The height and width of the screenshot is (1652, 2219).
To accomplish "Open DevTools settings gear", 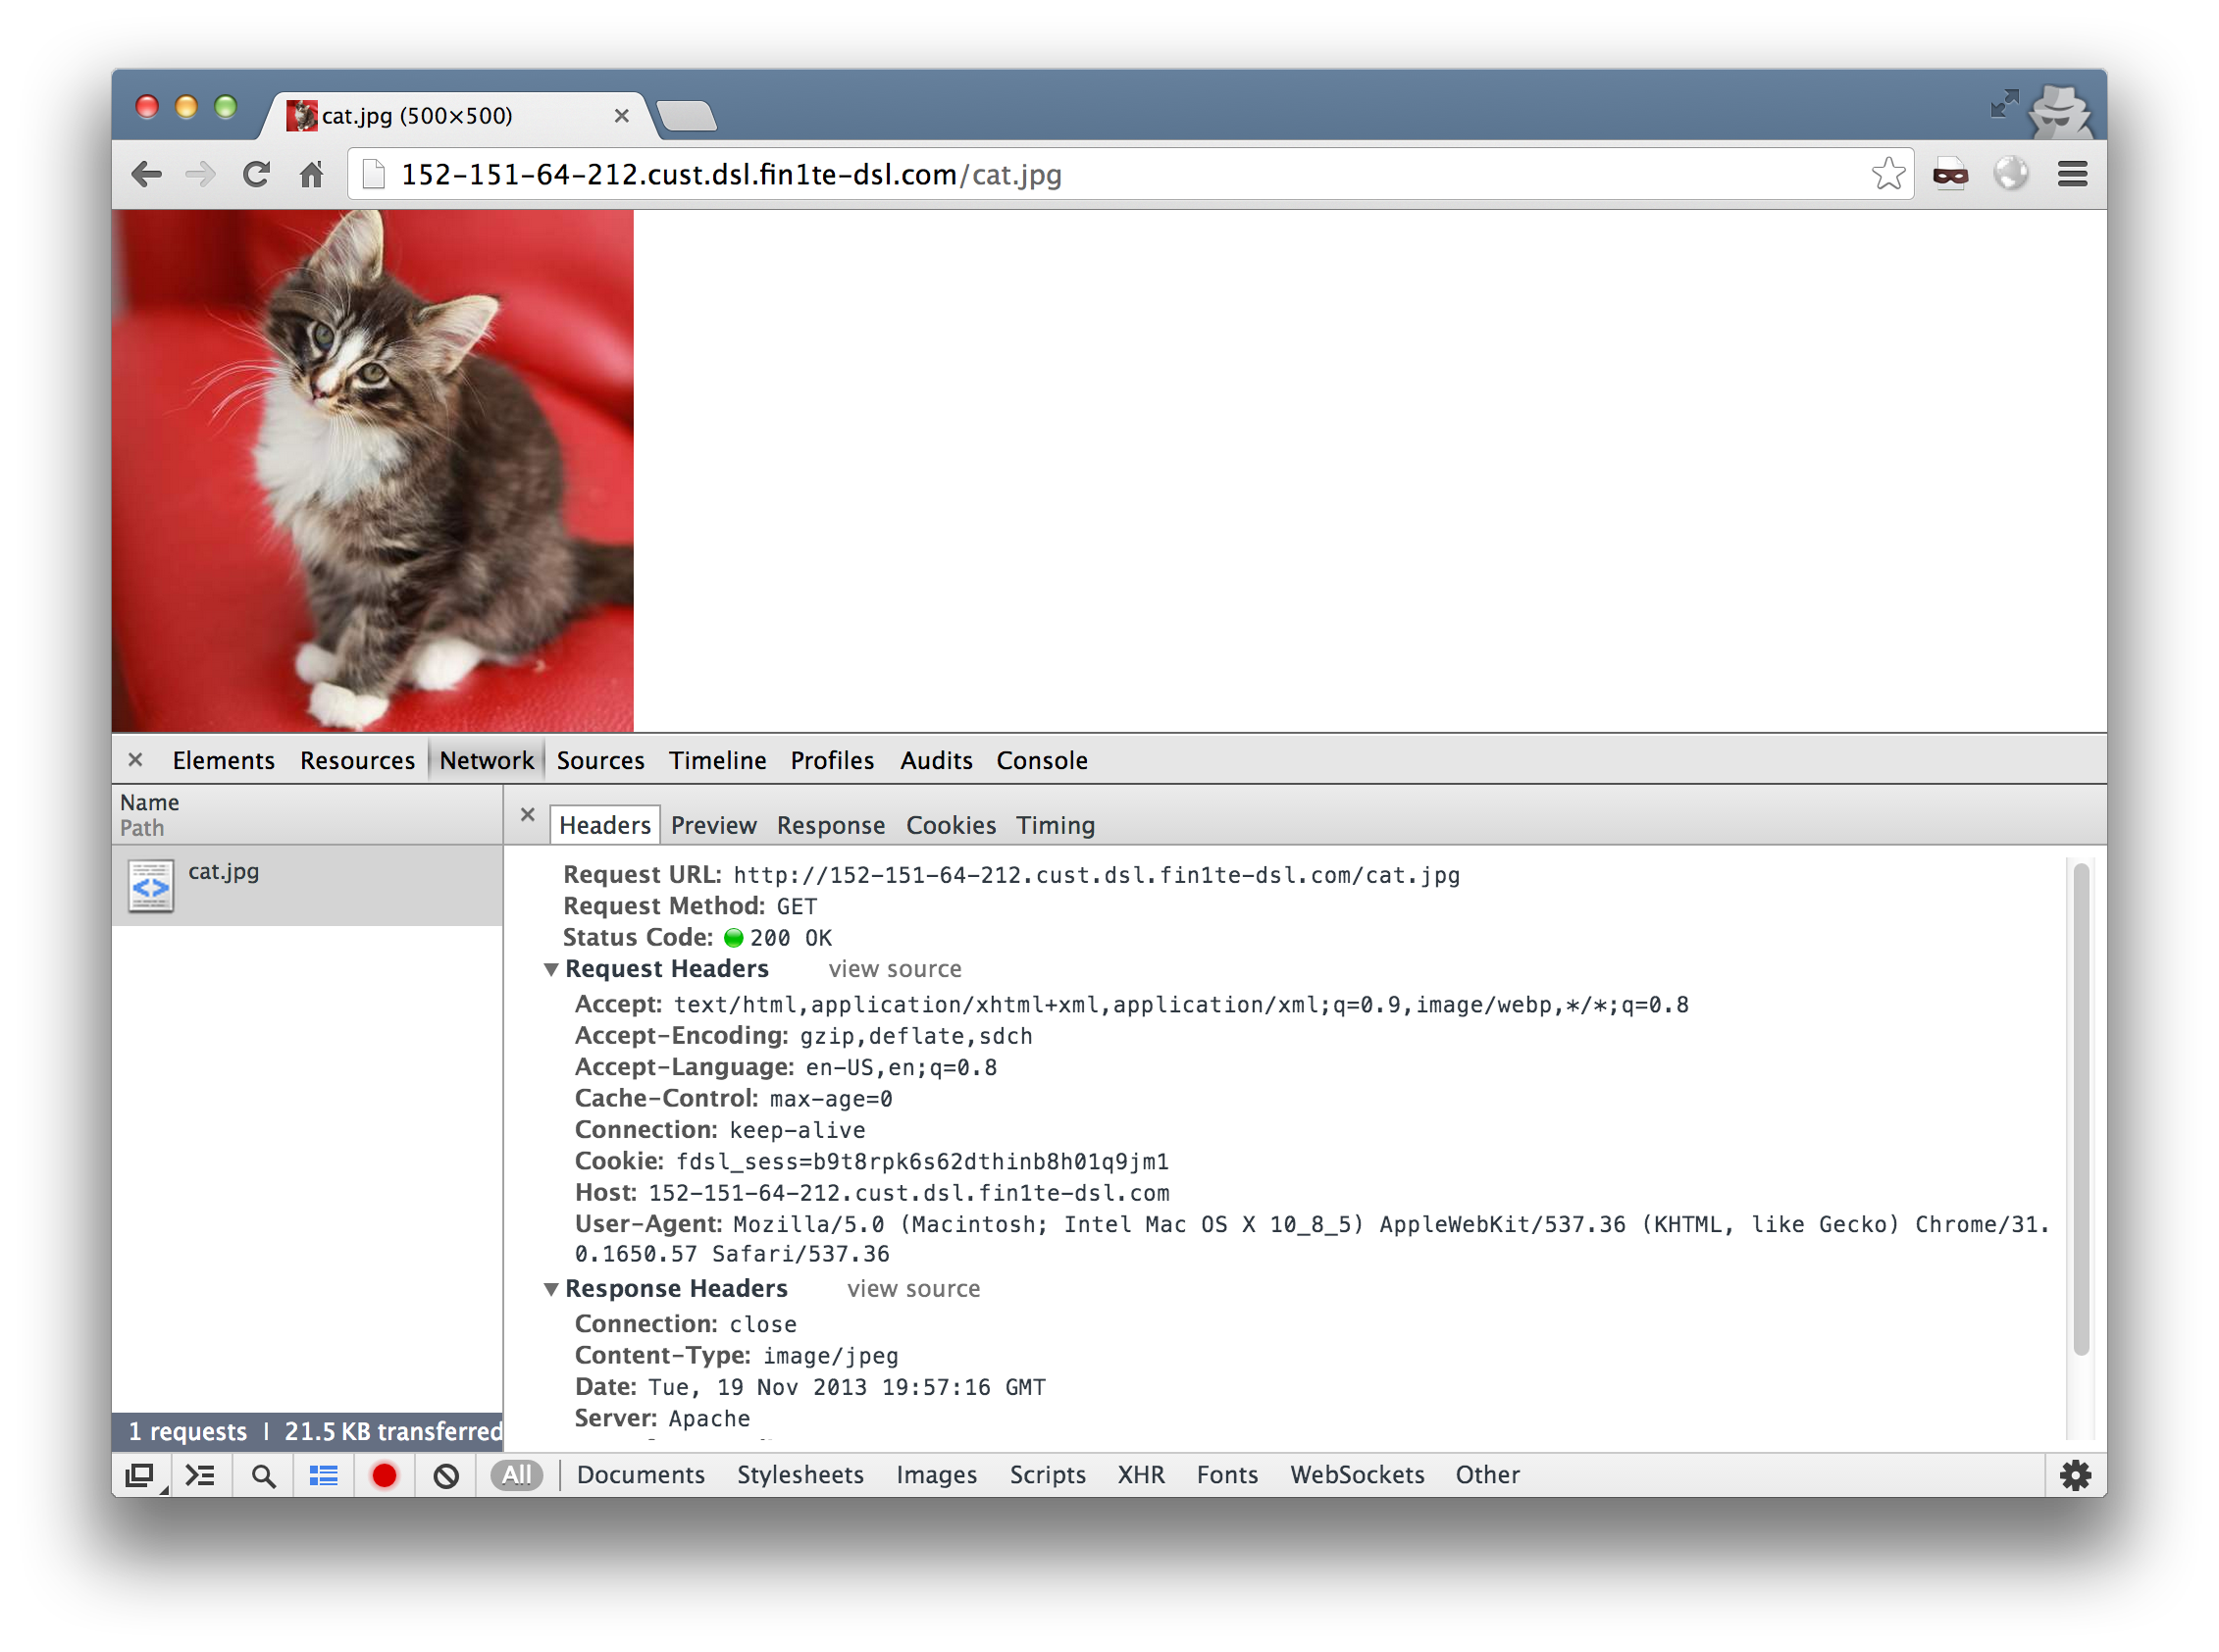I will 2075,1475.
